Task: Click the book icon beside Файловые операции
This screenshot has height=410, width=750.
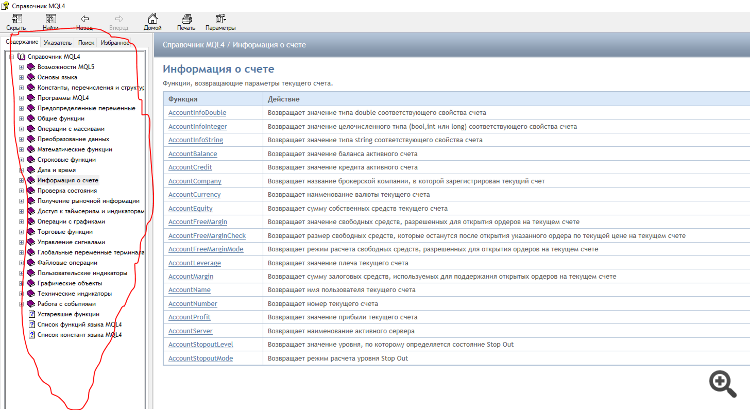Action: [x=31, y=263]
